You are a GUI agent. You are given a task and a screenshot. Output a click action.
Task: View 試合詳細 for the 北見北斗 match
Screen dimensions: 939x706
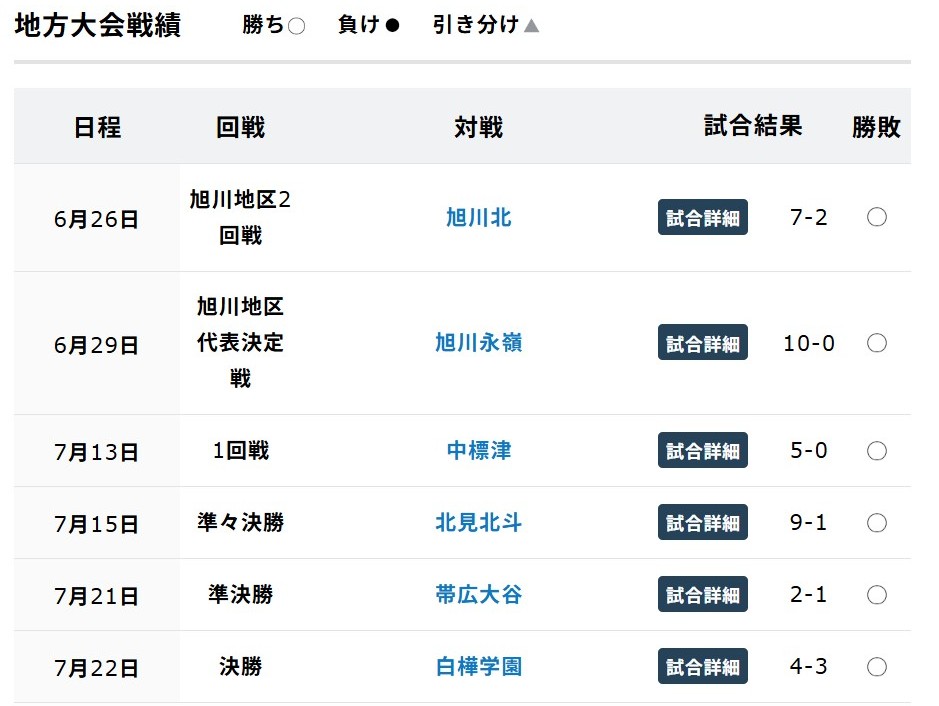click(702, 522)
